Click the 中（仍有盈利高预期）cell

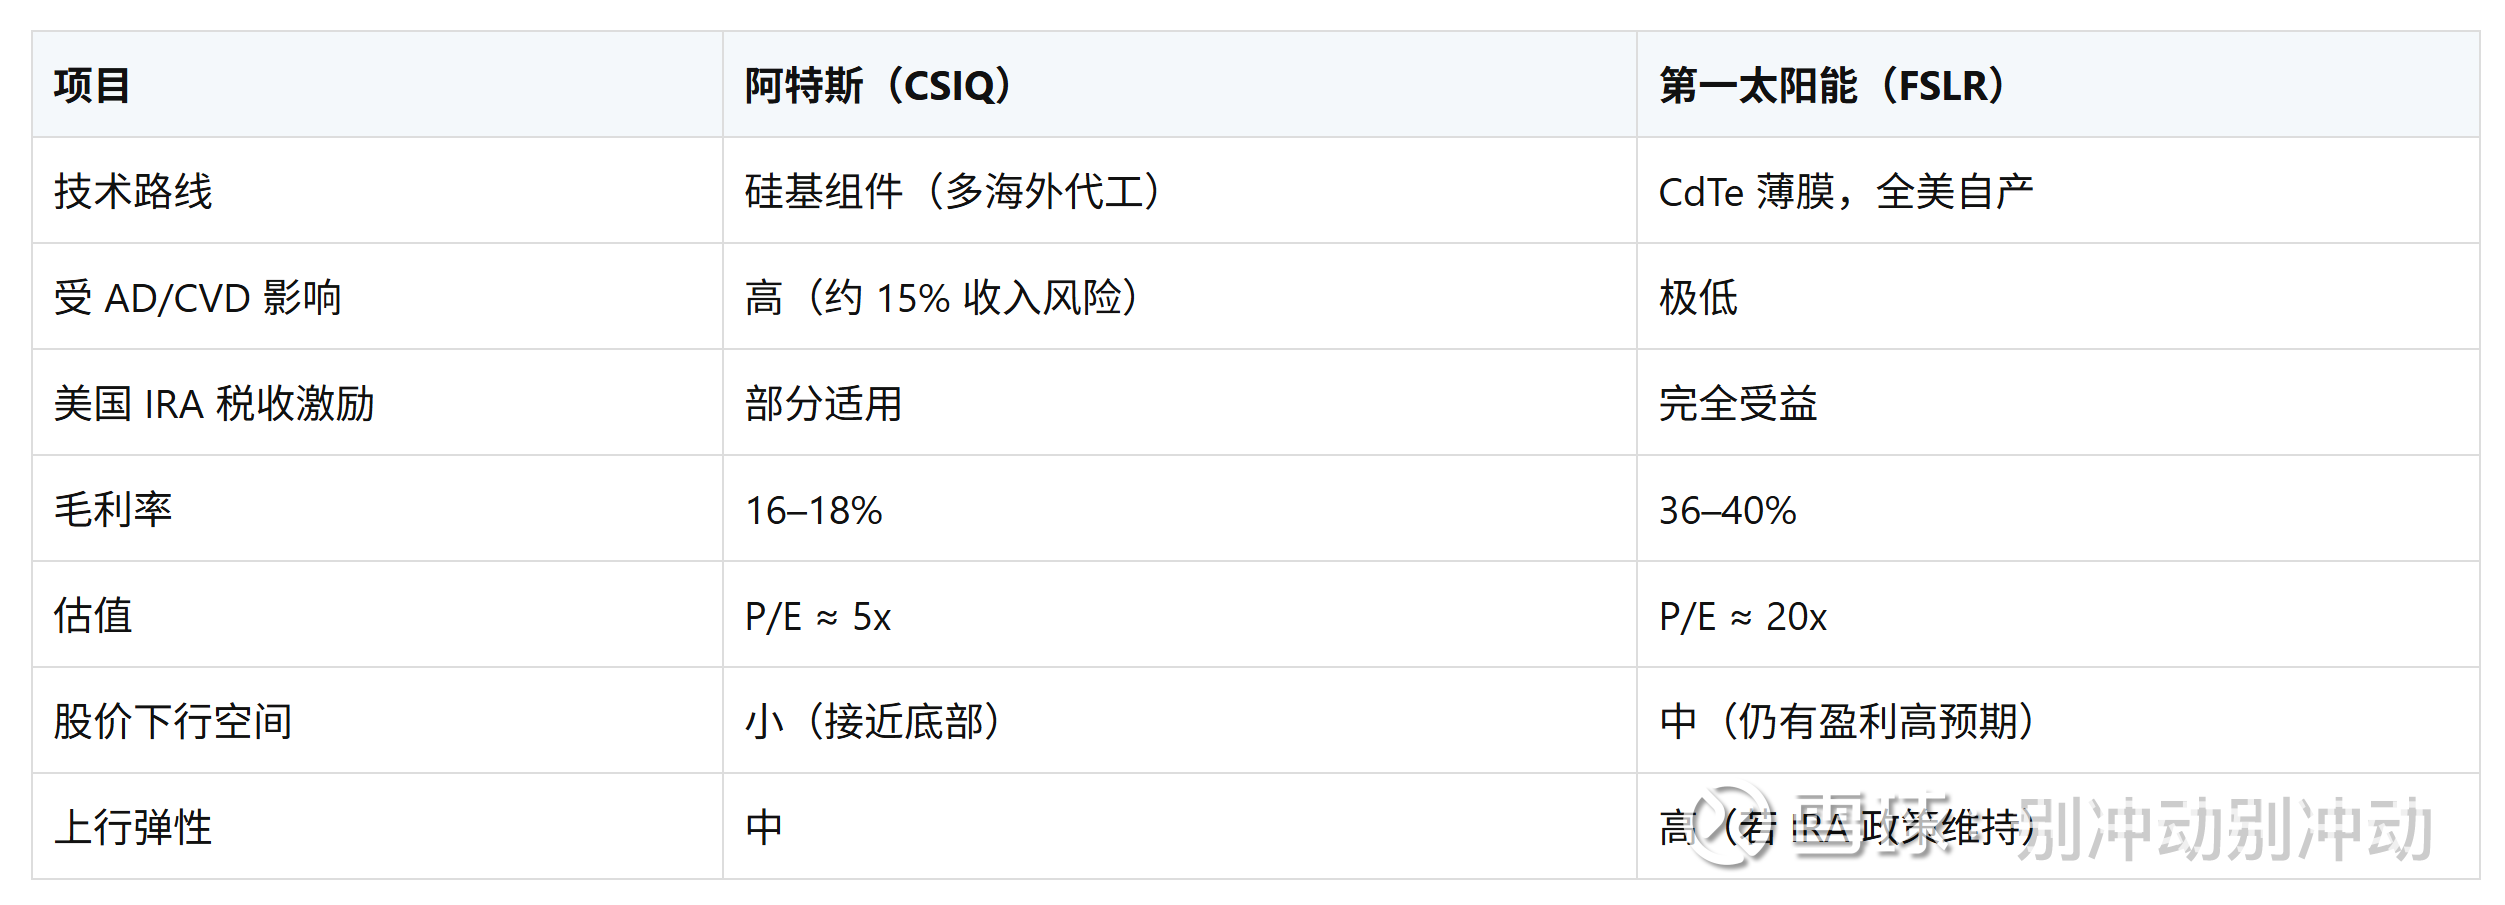1847,722
